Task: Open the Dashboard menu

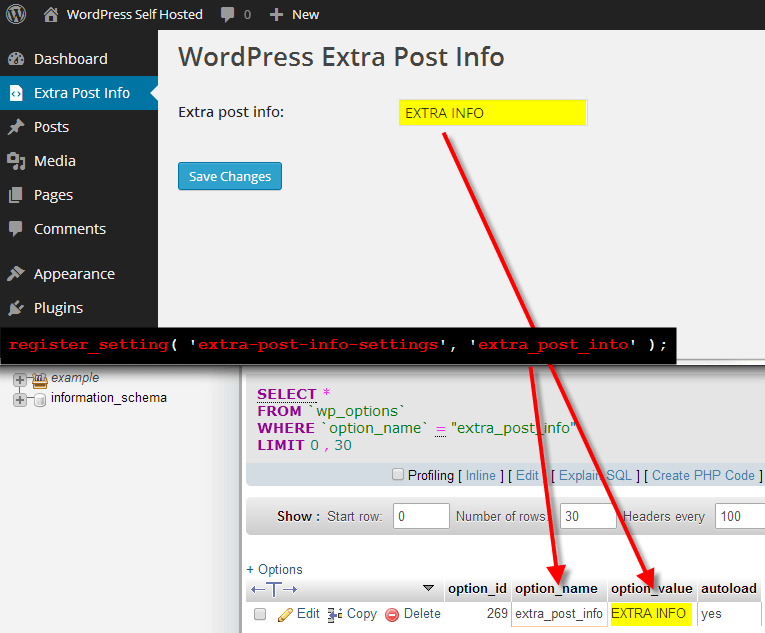Action: (x=79, y=59)
